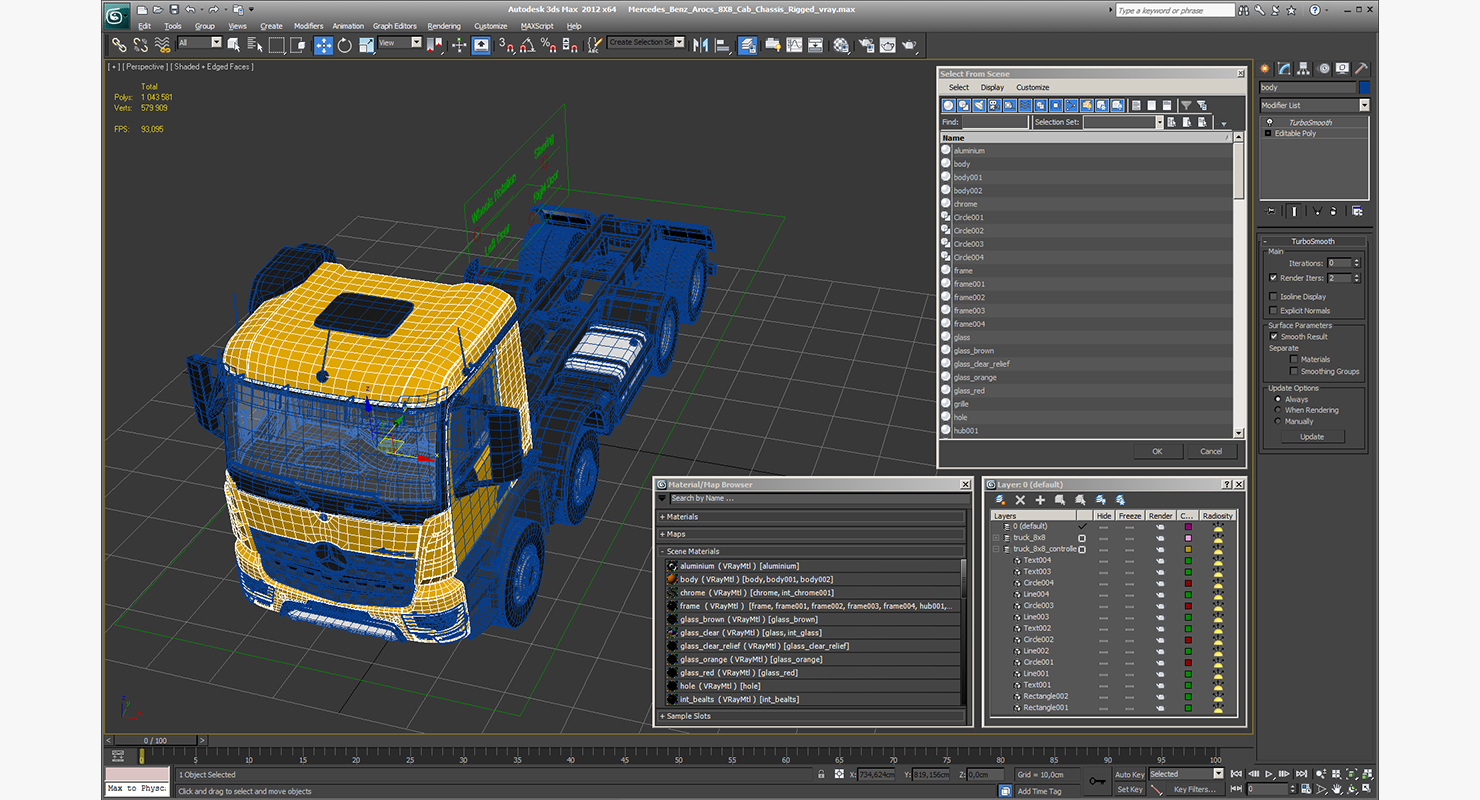This screenshot has width=1480, height=800.
Task: Click the funnel filter icon in Select From Scene
Action: (1186, 105)
